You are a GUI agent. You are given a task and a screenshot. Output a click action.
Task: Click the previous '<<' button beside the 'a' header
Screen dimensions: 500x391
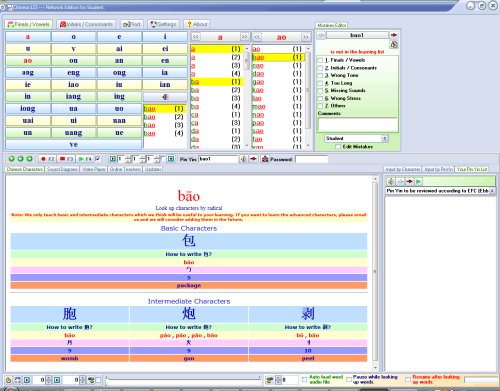pyautogui.click(x=196, y=37)
